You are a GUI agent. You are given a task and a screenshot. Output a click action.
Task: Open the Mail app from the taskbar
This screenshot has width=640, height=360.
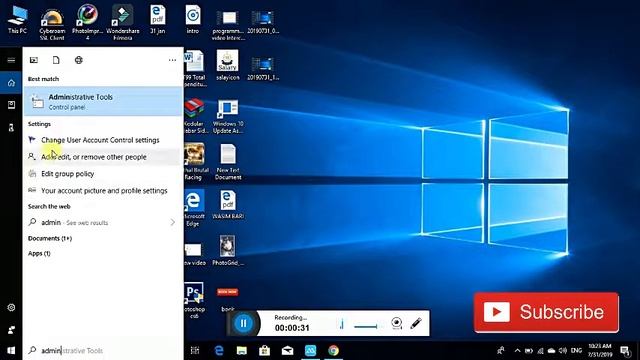click(287, 350)
